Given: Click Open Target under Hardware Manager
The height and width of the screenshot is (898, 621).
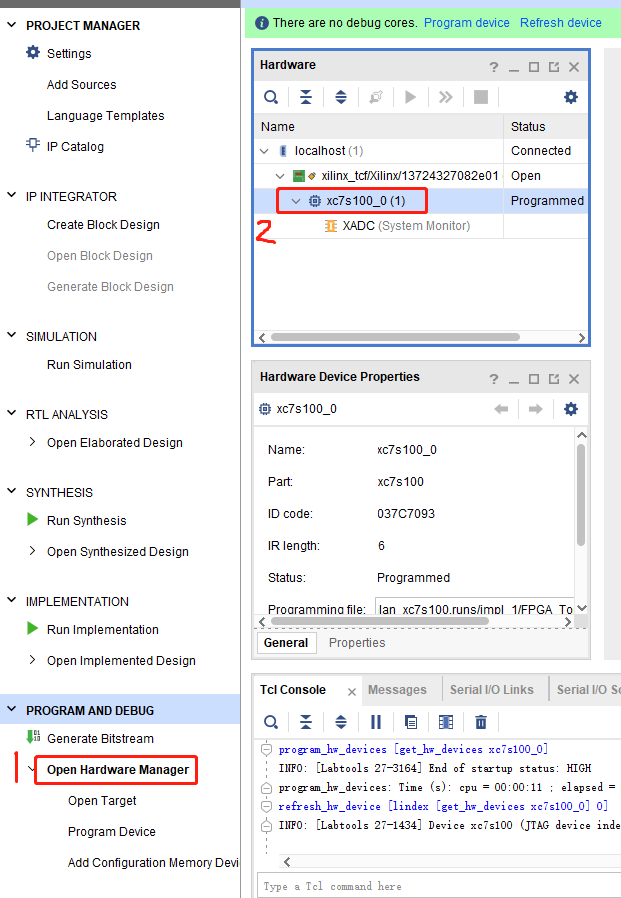Looking at the screenshot, I should [x=102, y=800].
